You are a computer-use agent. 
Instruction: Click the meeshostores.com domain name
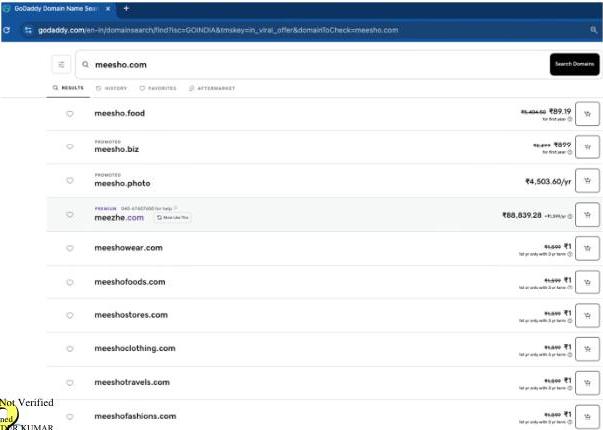click(131, 315)
